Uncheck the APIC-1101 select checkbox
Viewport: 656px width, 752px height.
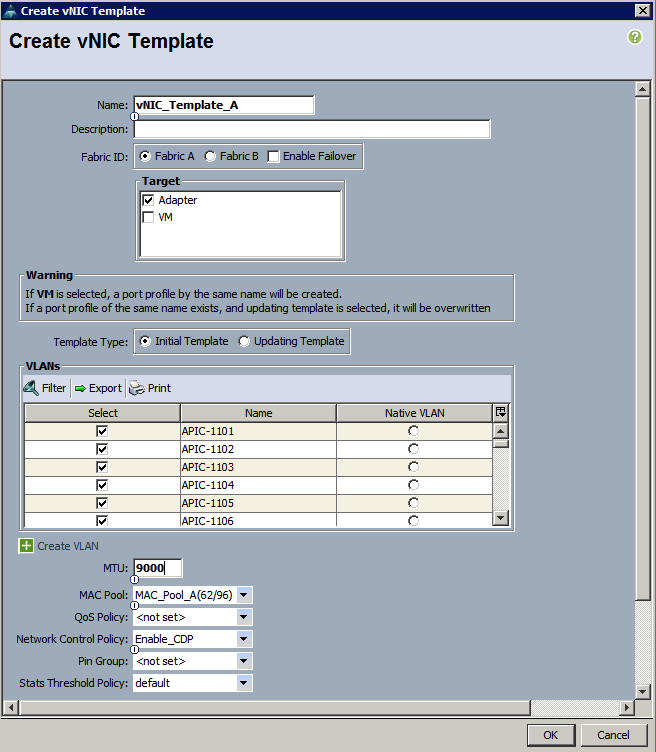click(x=102, y=431)
